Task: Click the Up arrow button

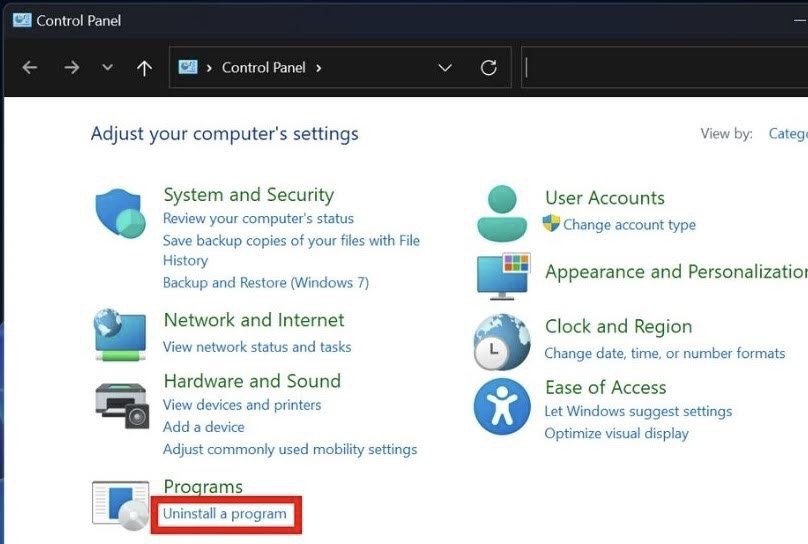Action: [144, 68]
